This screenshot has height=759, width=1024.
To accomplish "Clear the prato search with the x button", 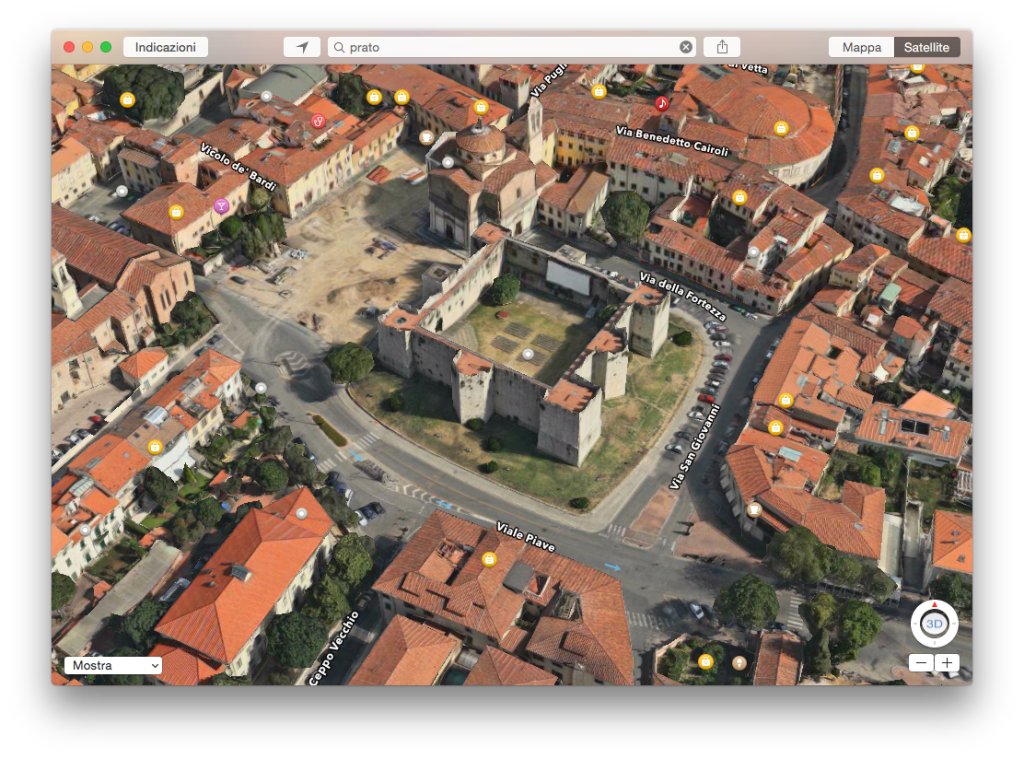I will pos(686,46).
